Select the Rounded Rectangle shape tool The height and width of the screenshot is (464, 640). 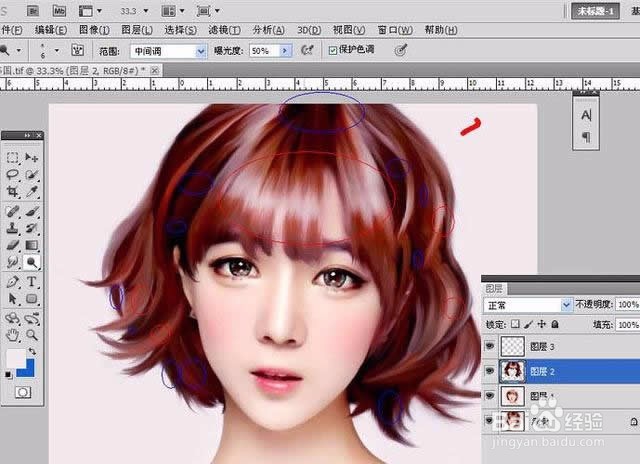click(x=31, y=299)
